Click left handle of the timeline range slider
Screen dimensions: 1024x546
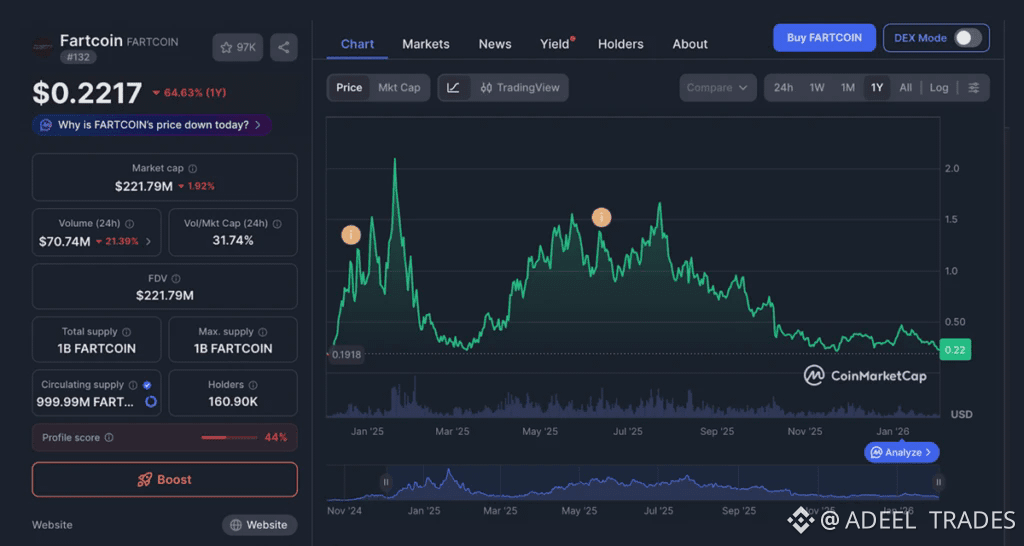(385, 482)
